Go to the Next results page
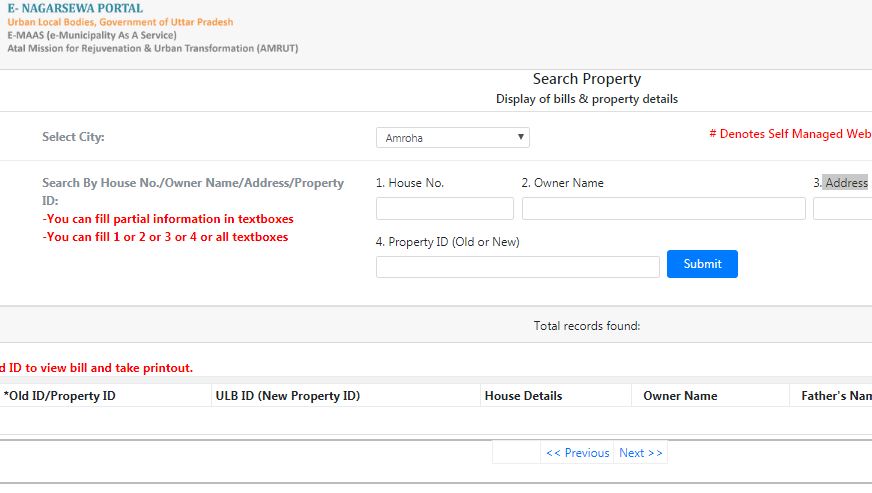Viewport: 872px width, 493px height. coord(641,453)
